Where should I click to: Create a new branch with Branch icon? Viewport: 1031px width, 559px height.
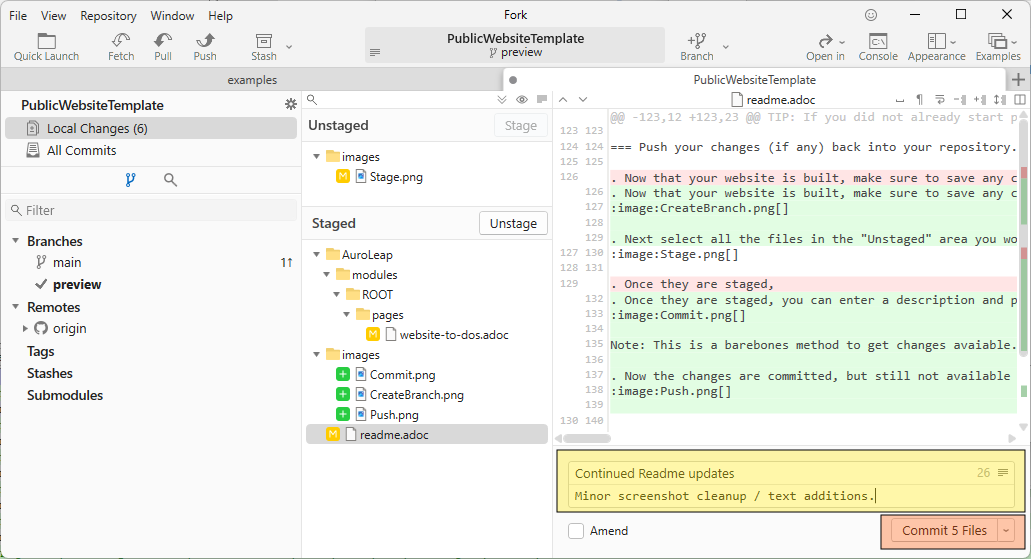click(x=697, y=41)
